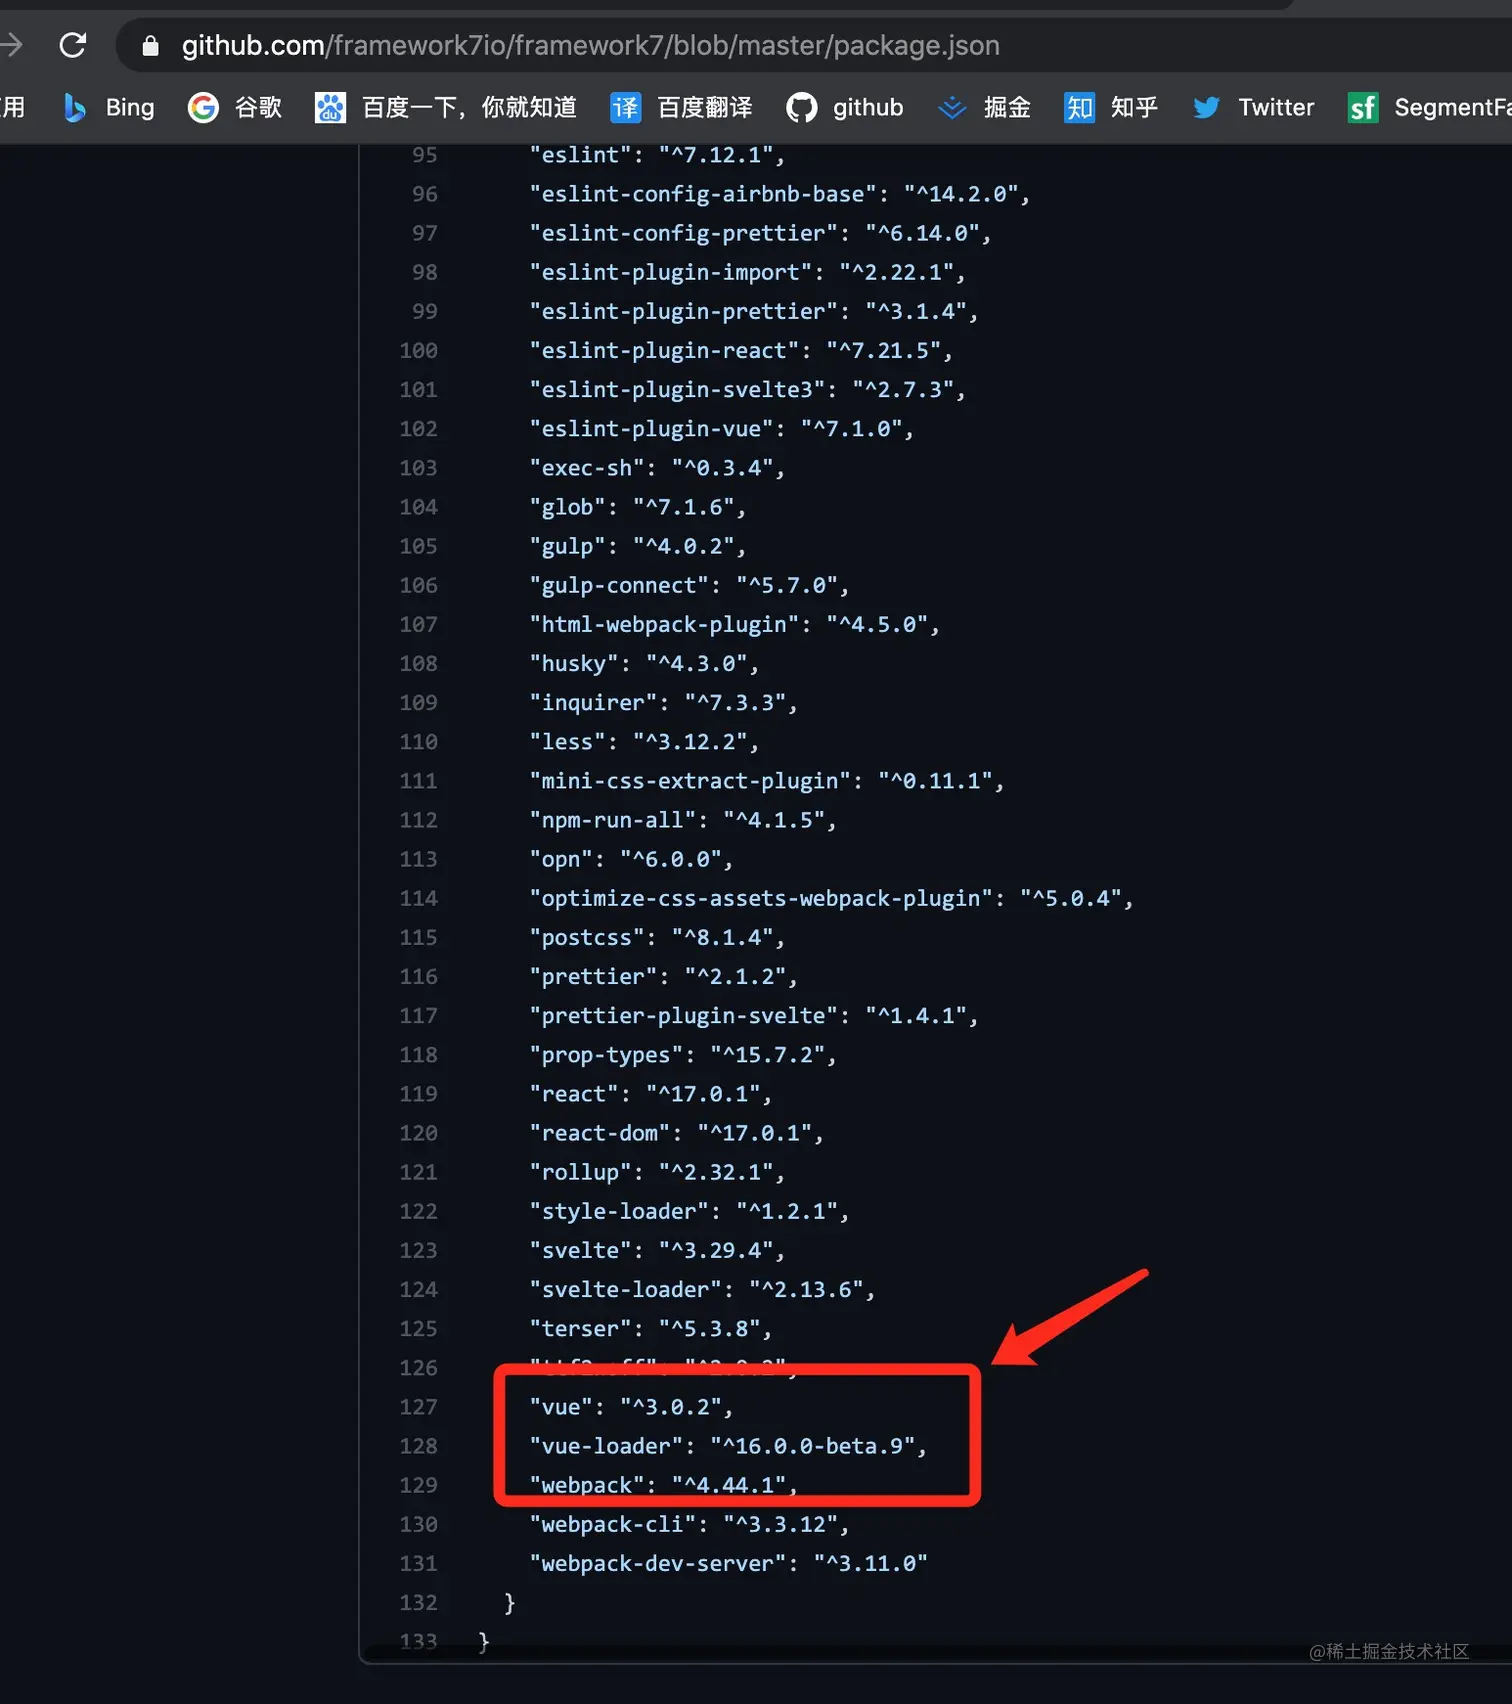Click the "mini-css-extract-plugin" line
This screenshot has height=1704, width=1512.
pos(767,781)
